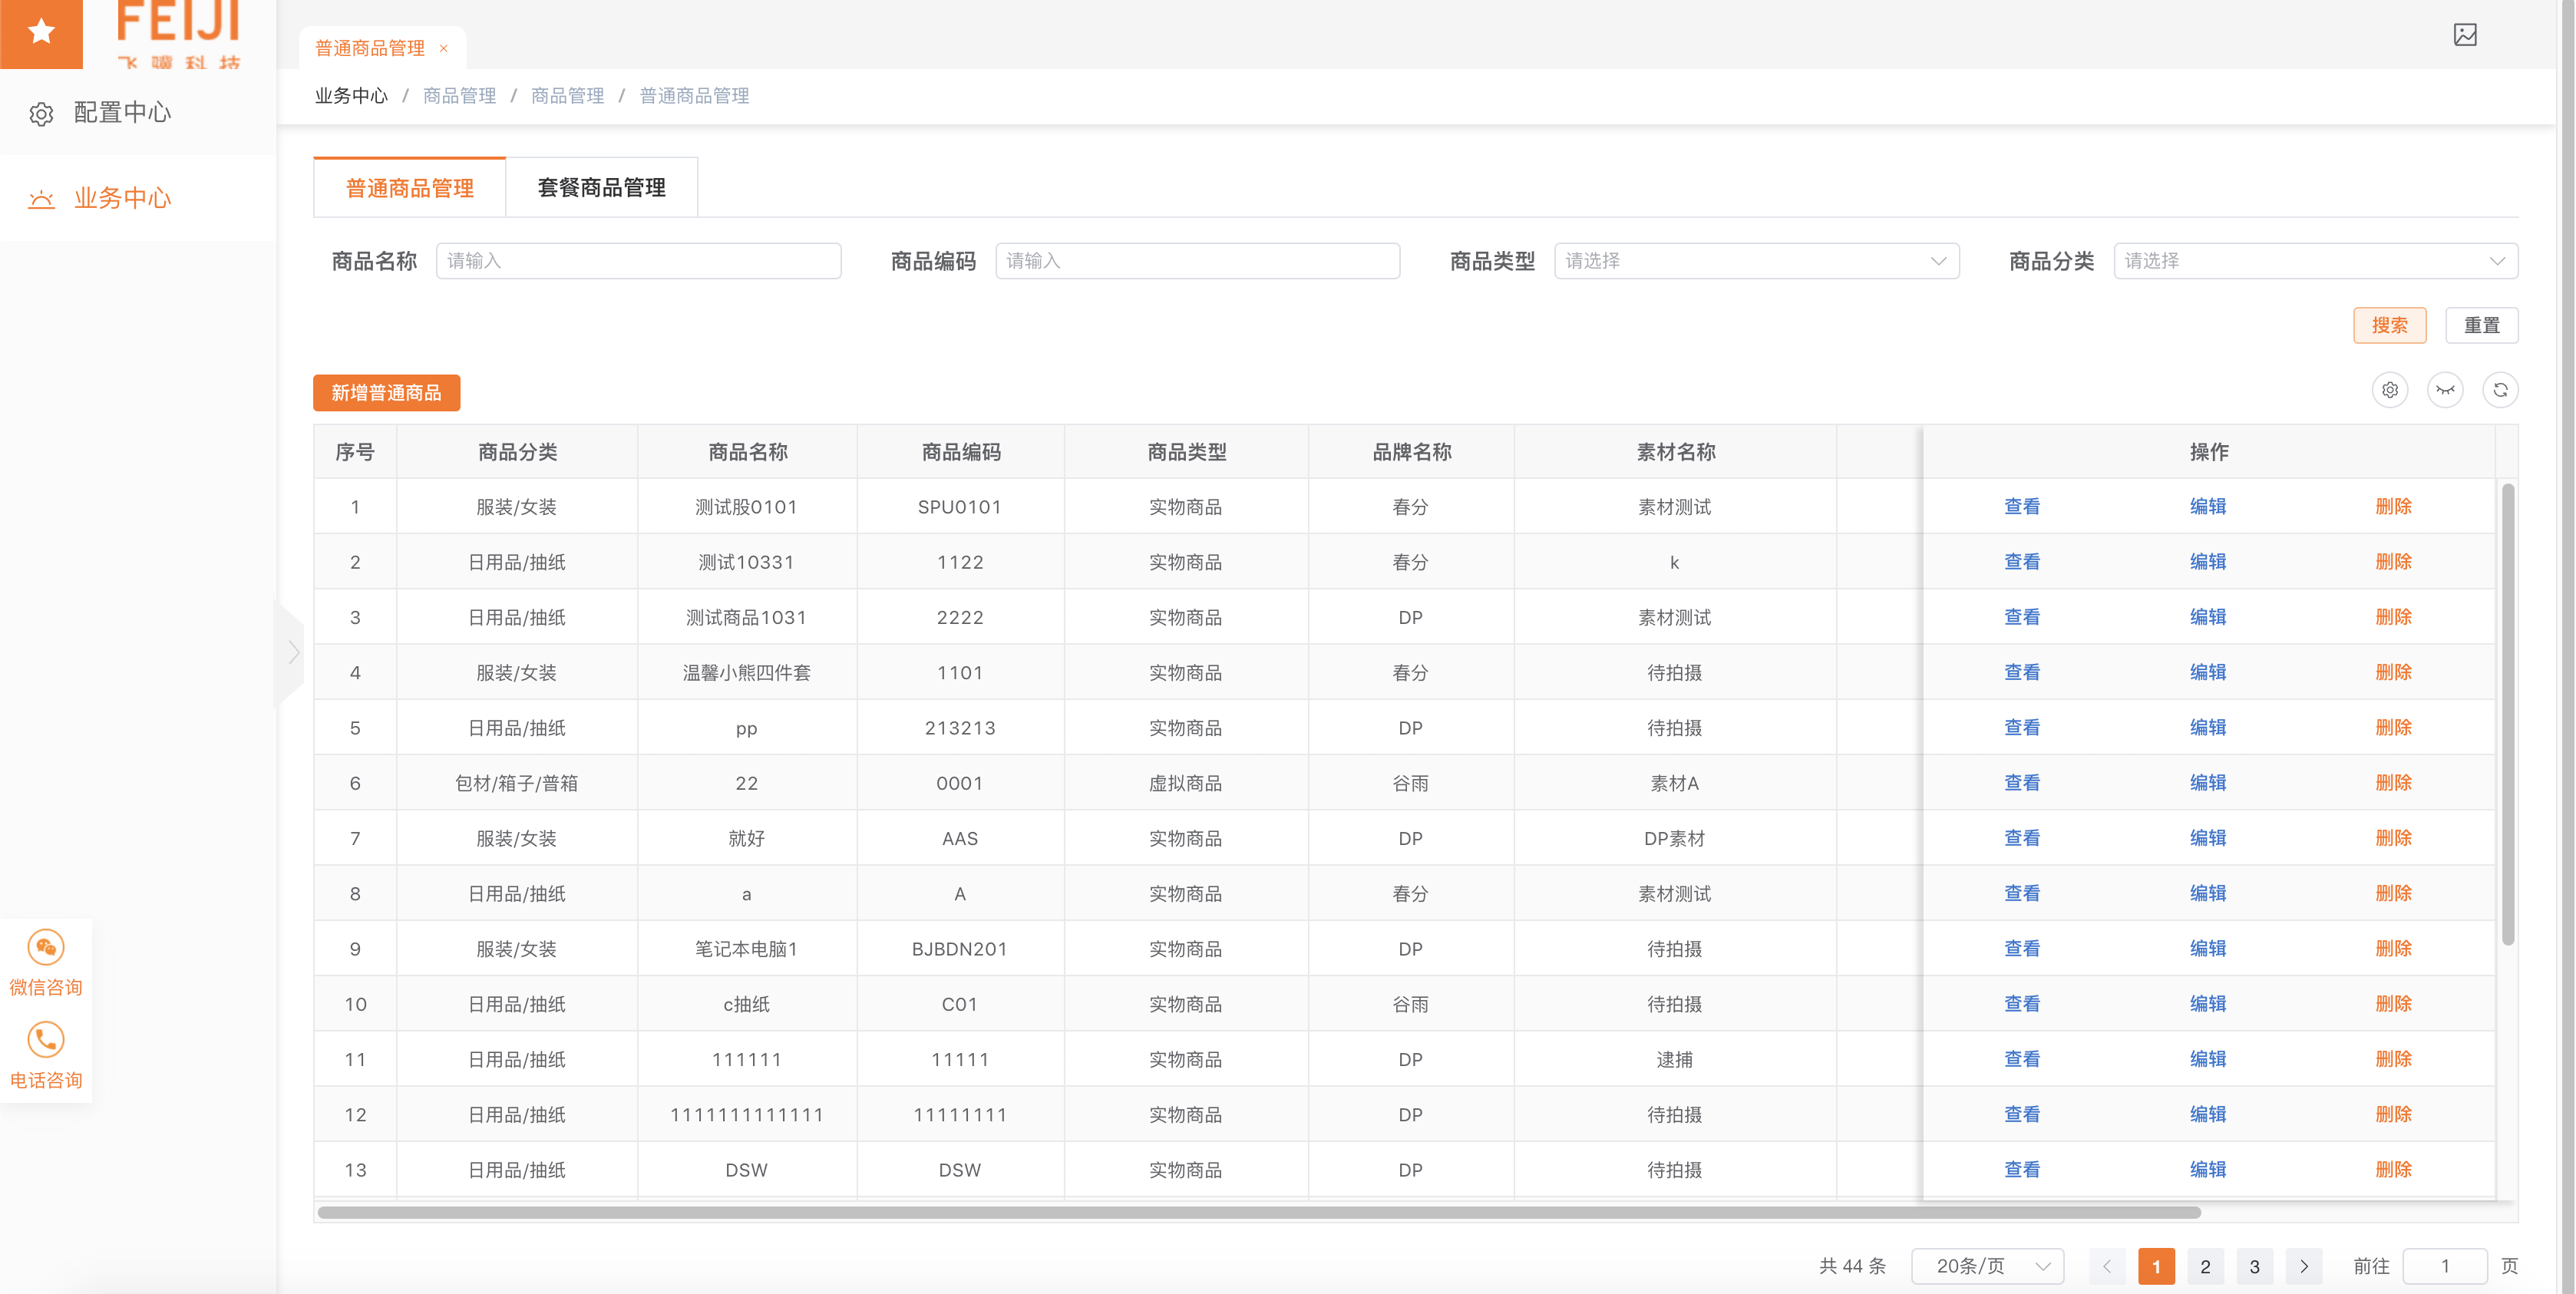Image resolution: width=2576 pixels, height=1294 pixels.
Task: Edit row 测试10331 via 编辑
Action: point(2208,561)
